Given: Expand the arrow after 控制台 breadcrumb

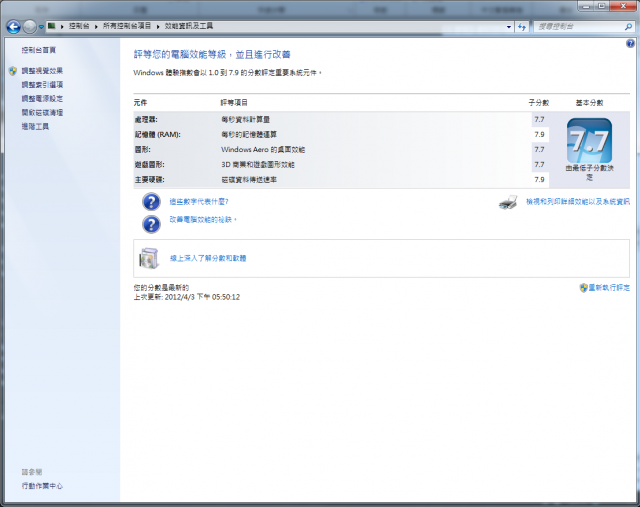Looking at the screenshot, I should coord(96,27).
